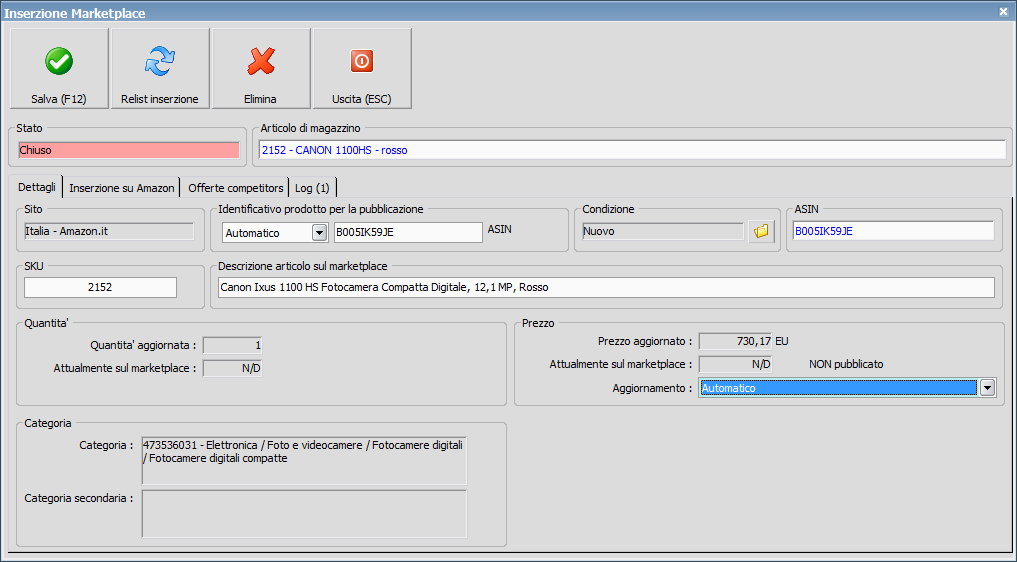Open the Offerte competitors tab

point(235,188)
